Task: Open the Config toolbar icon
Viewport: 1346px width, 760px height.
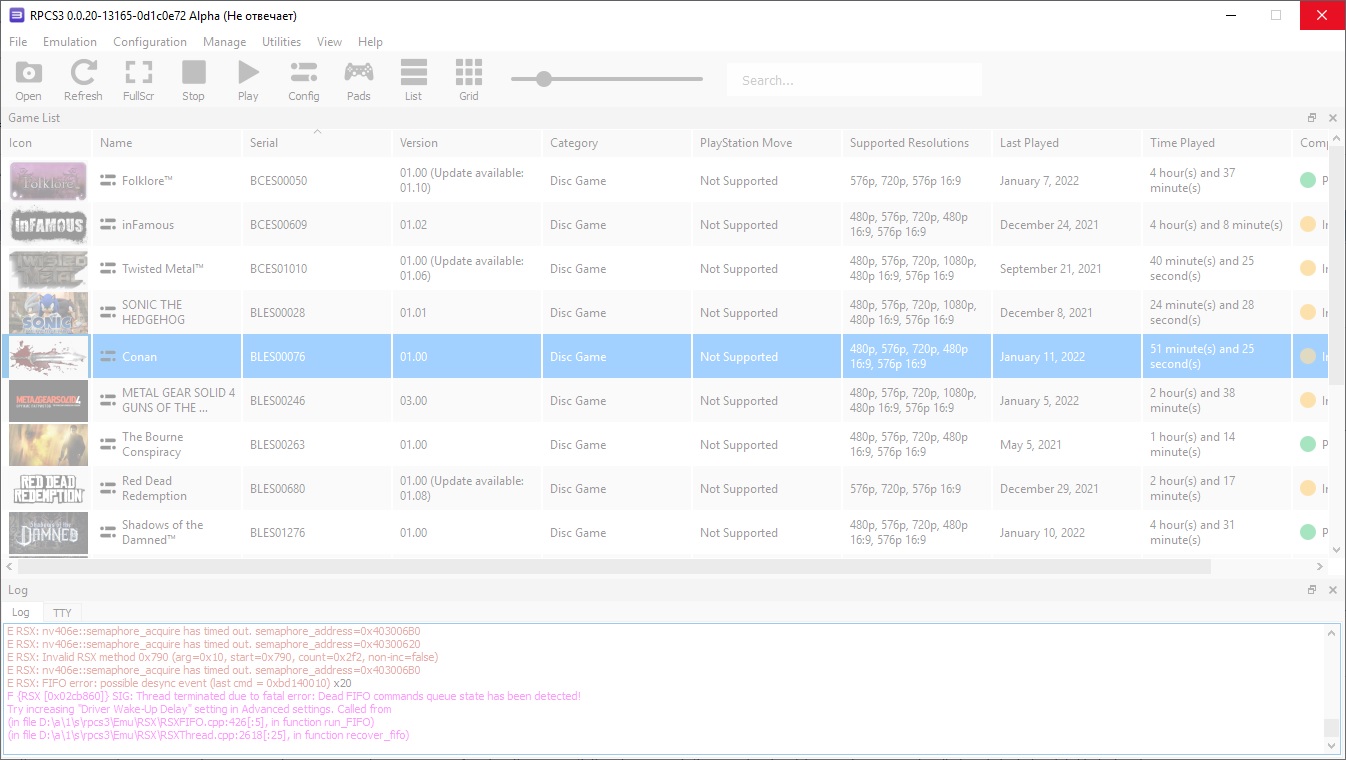Action: pos(303,80)
